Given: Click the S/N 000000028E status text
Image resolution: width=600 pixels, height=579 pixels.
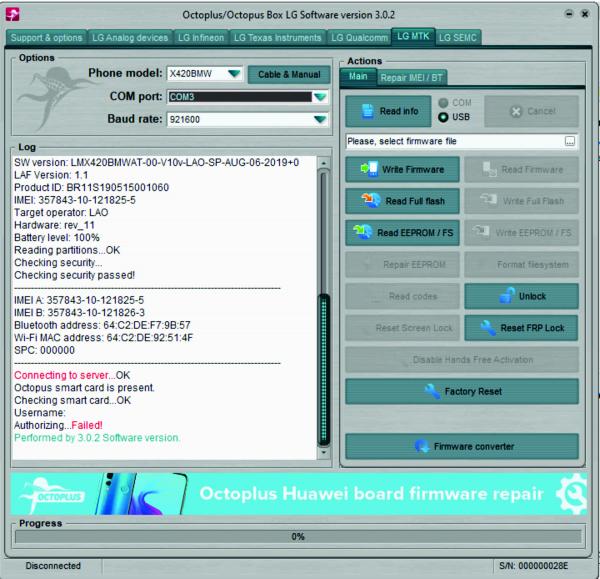Looking at the screenshot, I should [533, 566].
